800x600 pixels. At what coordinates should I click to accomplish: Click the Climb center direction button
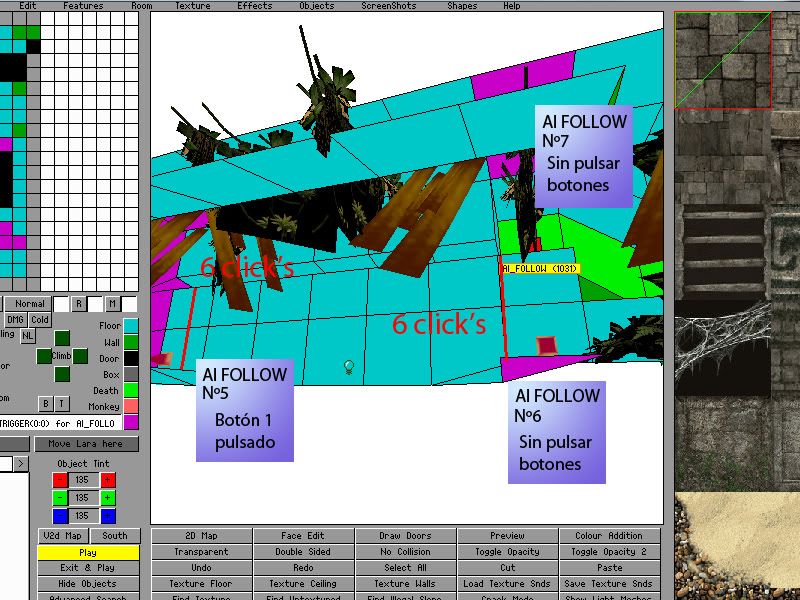point(62,356)
